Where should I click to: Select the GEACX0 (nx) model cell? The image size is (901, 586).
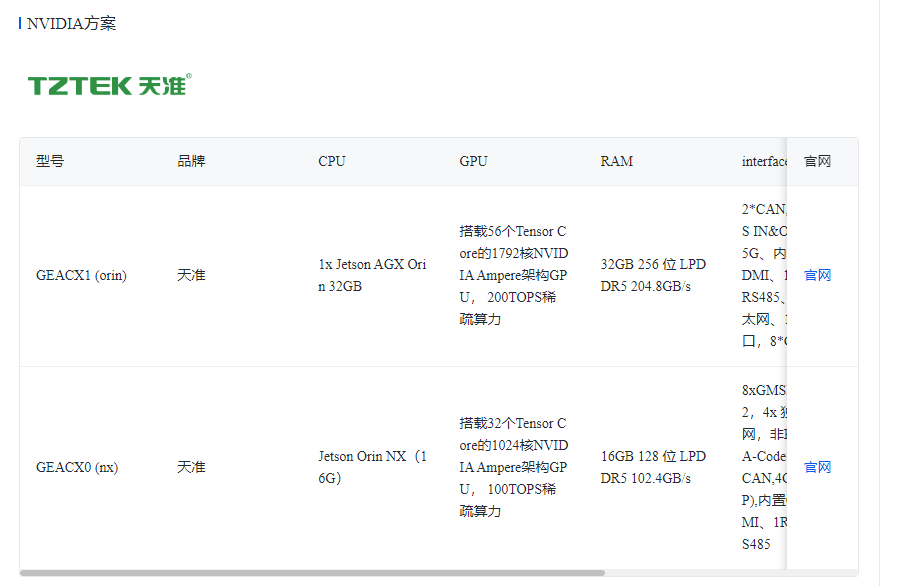(x=77, y=467)
